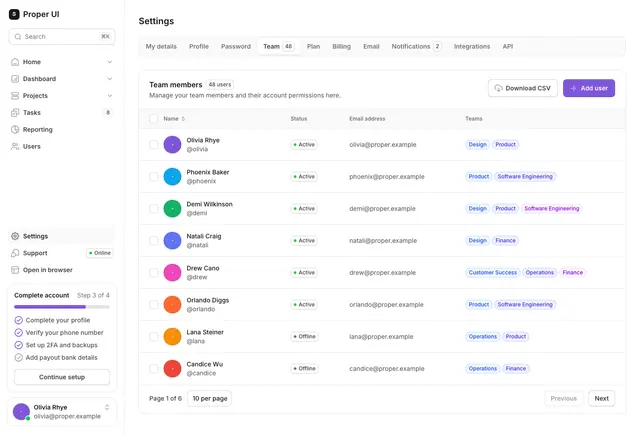Go to the Next page
Screen dimensions: 640x435
(x=602, y=399)
